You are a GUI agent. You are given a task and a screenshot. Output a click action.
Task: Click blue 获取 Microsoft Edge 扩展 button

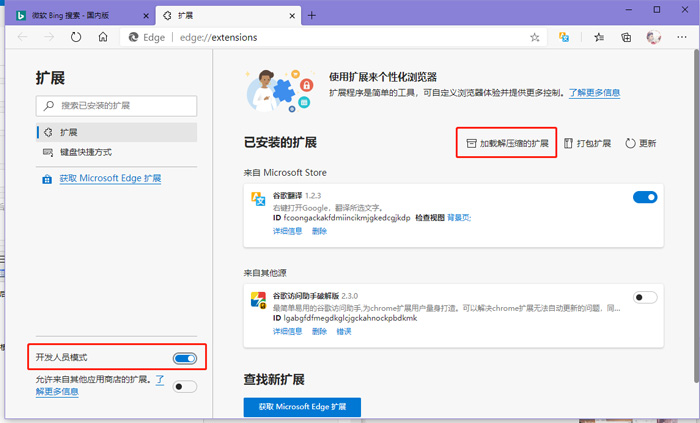[x=302, y=407]
